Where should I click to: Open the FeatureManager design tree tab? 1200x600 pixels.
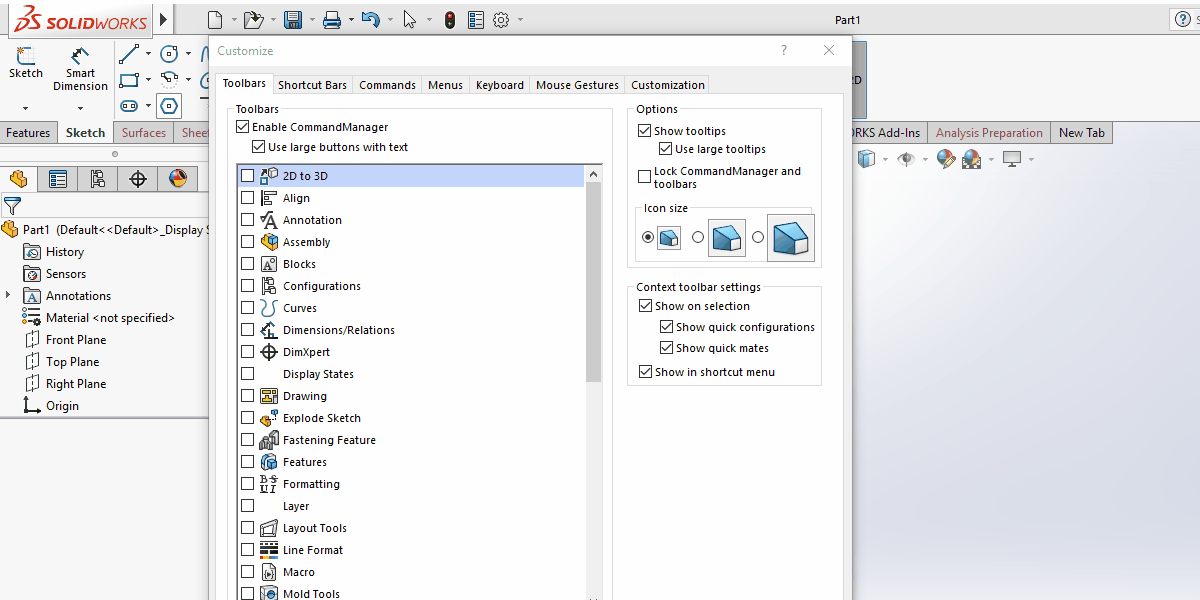(x=18, y=179)
